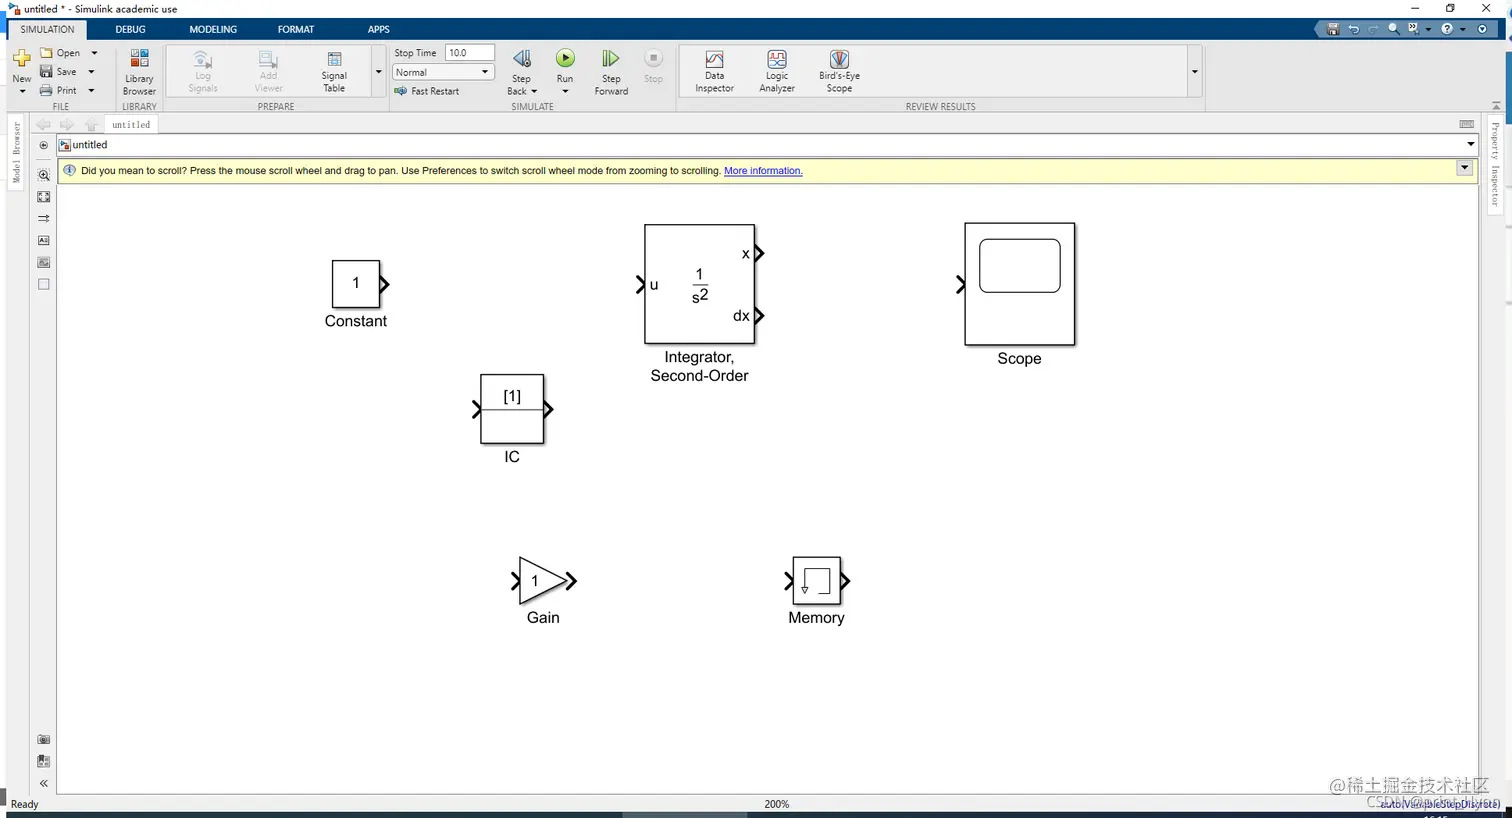Viewport: 1512px width, 818px height.
Task: Open the Model Browser side panel
Action: click(16, 152)
